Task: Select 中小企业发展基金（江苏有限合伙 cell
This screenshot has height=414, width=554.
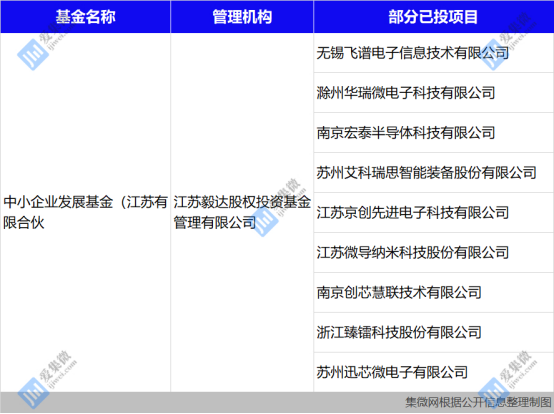Action: point(85,212)
